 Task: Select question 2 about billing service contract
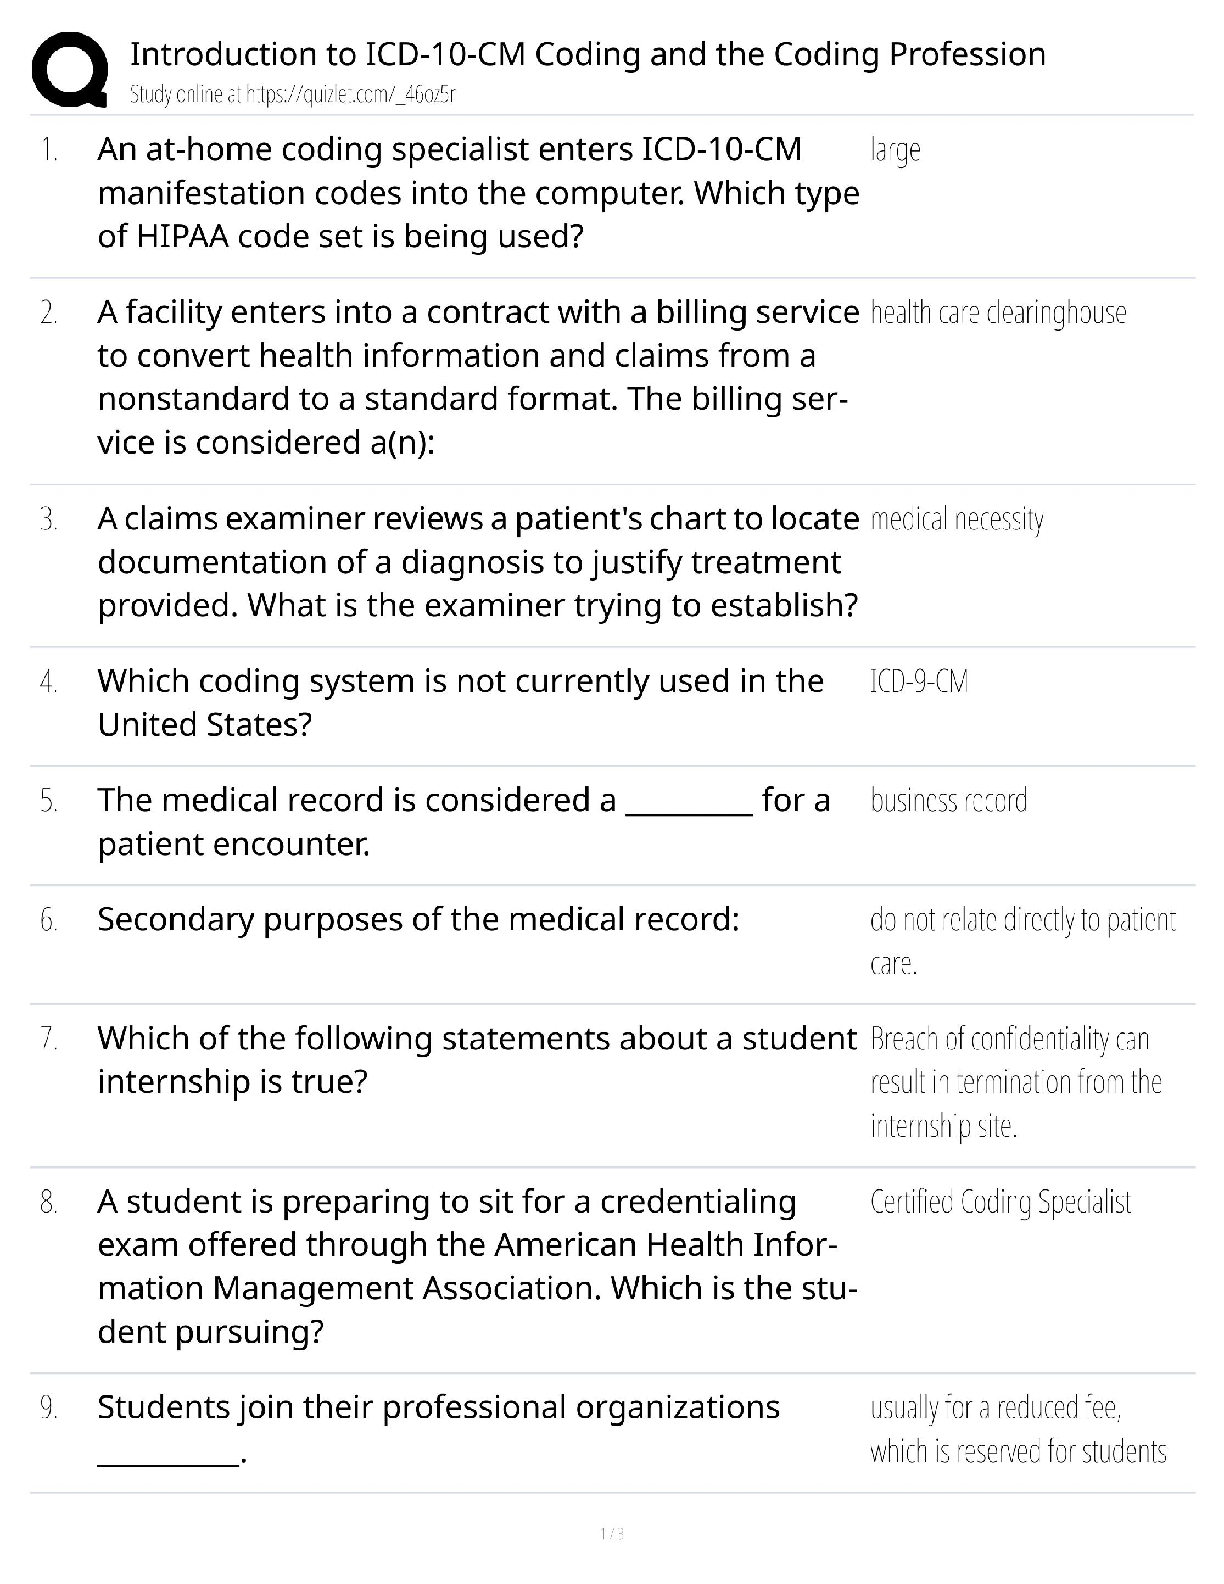(477, 377)
